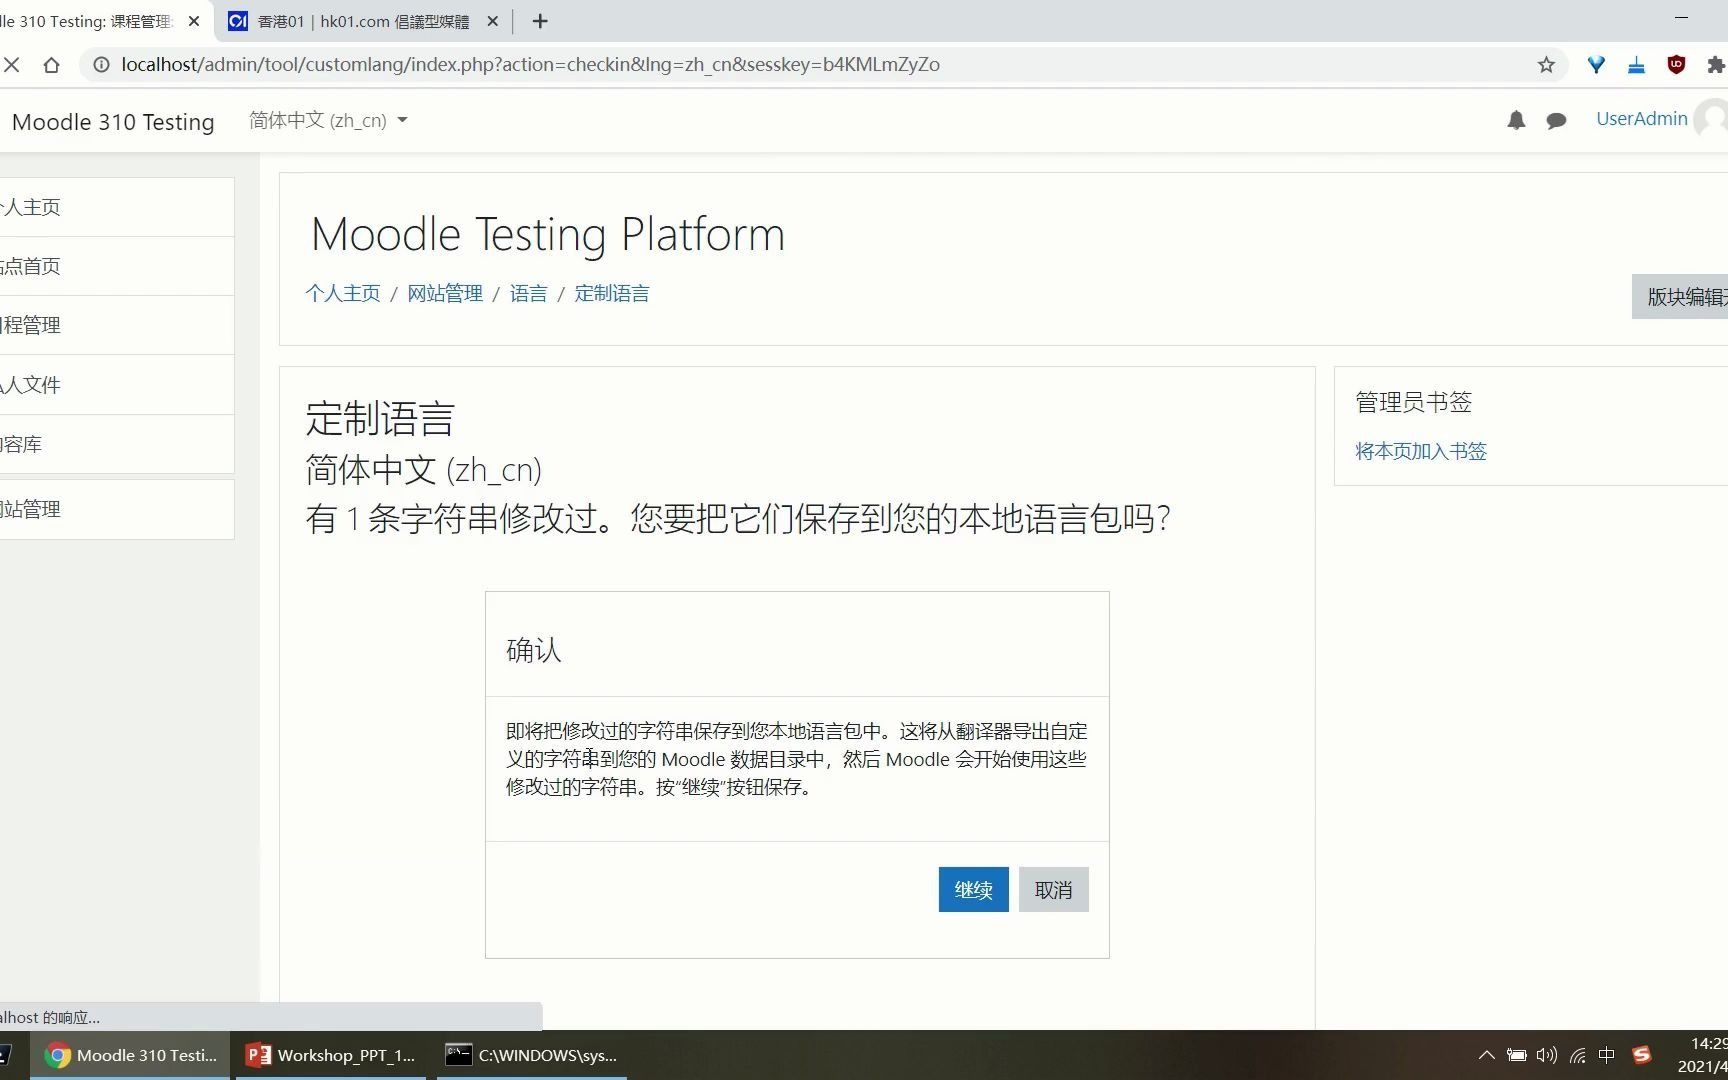Open private files (人文件) in sidebar
The image size is (1728, 1080).
click(117, 385)
